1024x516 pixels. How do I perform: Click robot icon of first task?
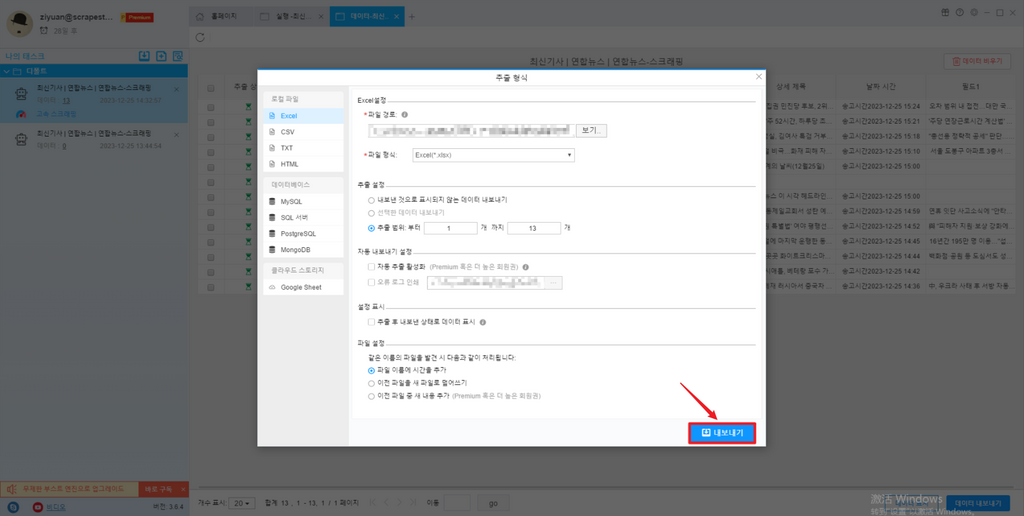click(21, 93)
